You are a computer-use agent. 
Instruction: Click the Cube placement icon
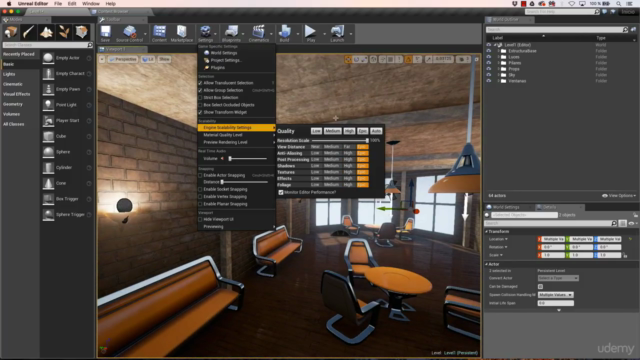48,136
